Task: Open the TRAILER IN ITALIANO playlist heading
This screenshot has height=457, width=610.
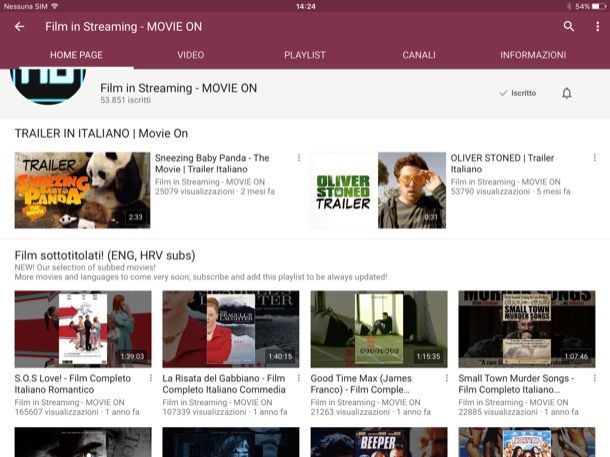Action: [101, 133]
